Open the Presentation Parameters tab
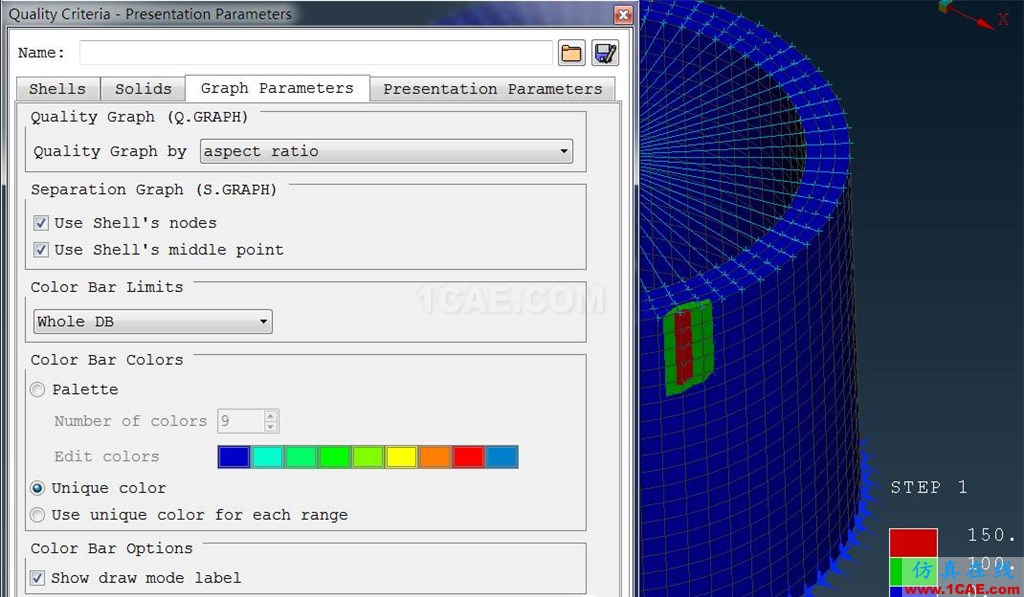 tap(492, 89)
